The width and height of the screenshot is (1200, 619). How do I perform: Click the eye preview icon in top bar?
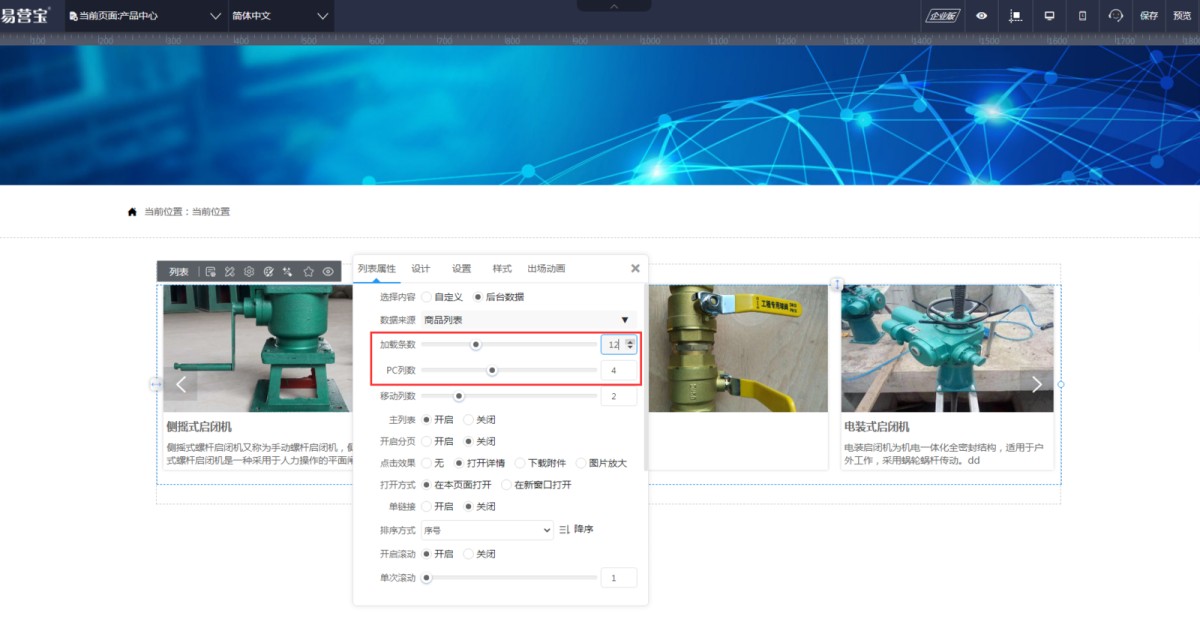coord(982,16)
